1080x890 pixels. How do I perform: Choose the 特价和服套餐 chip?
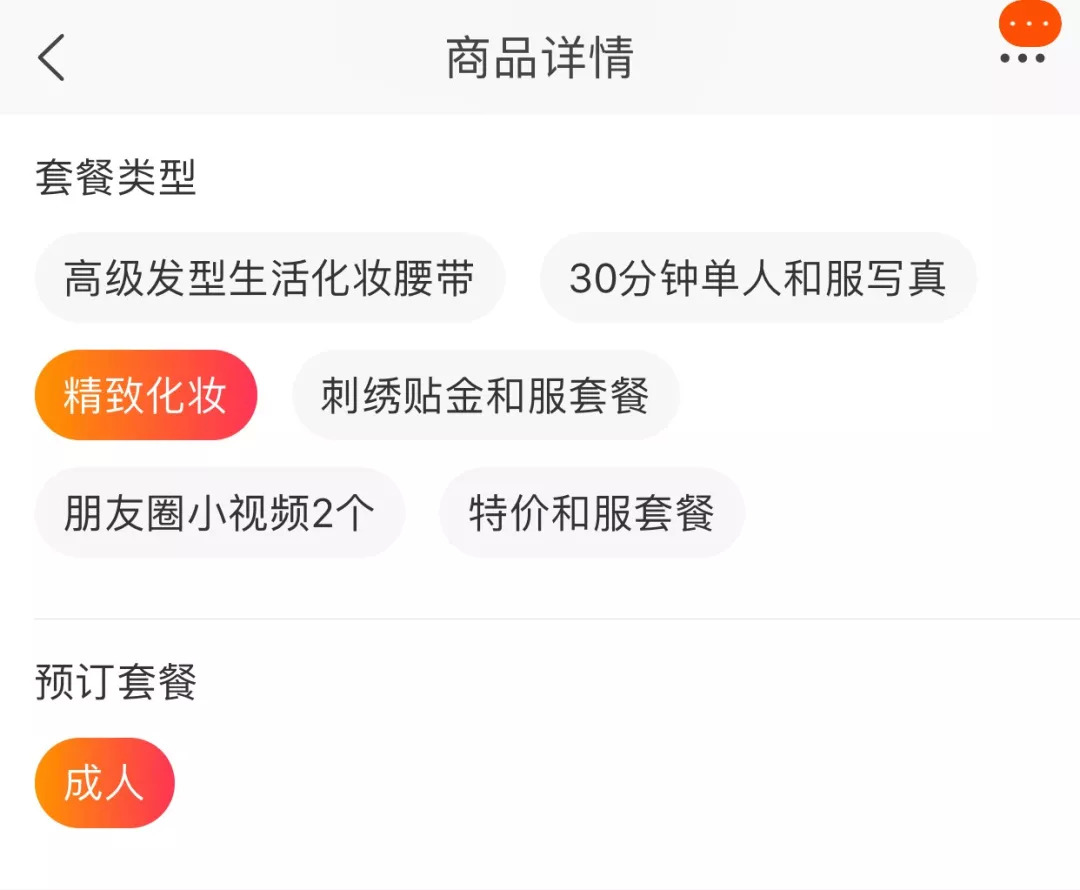(591, 513)
